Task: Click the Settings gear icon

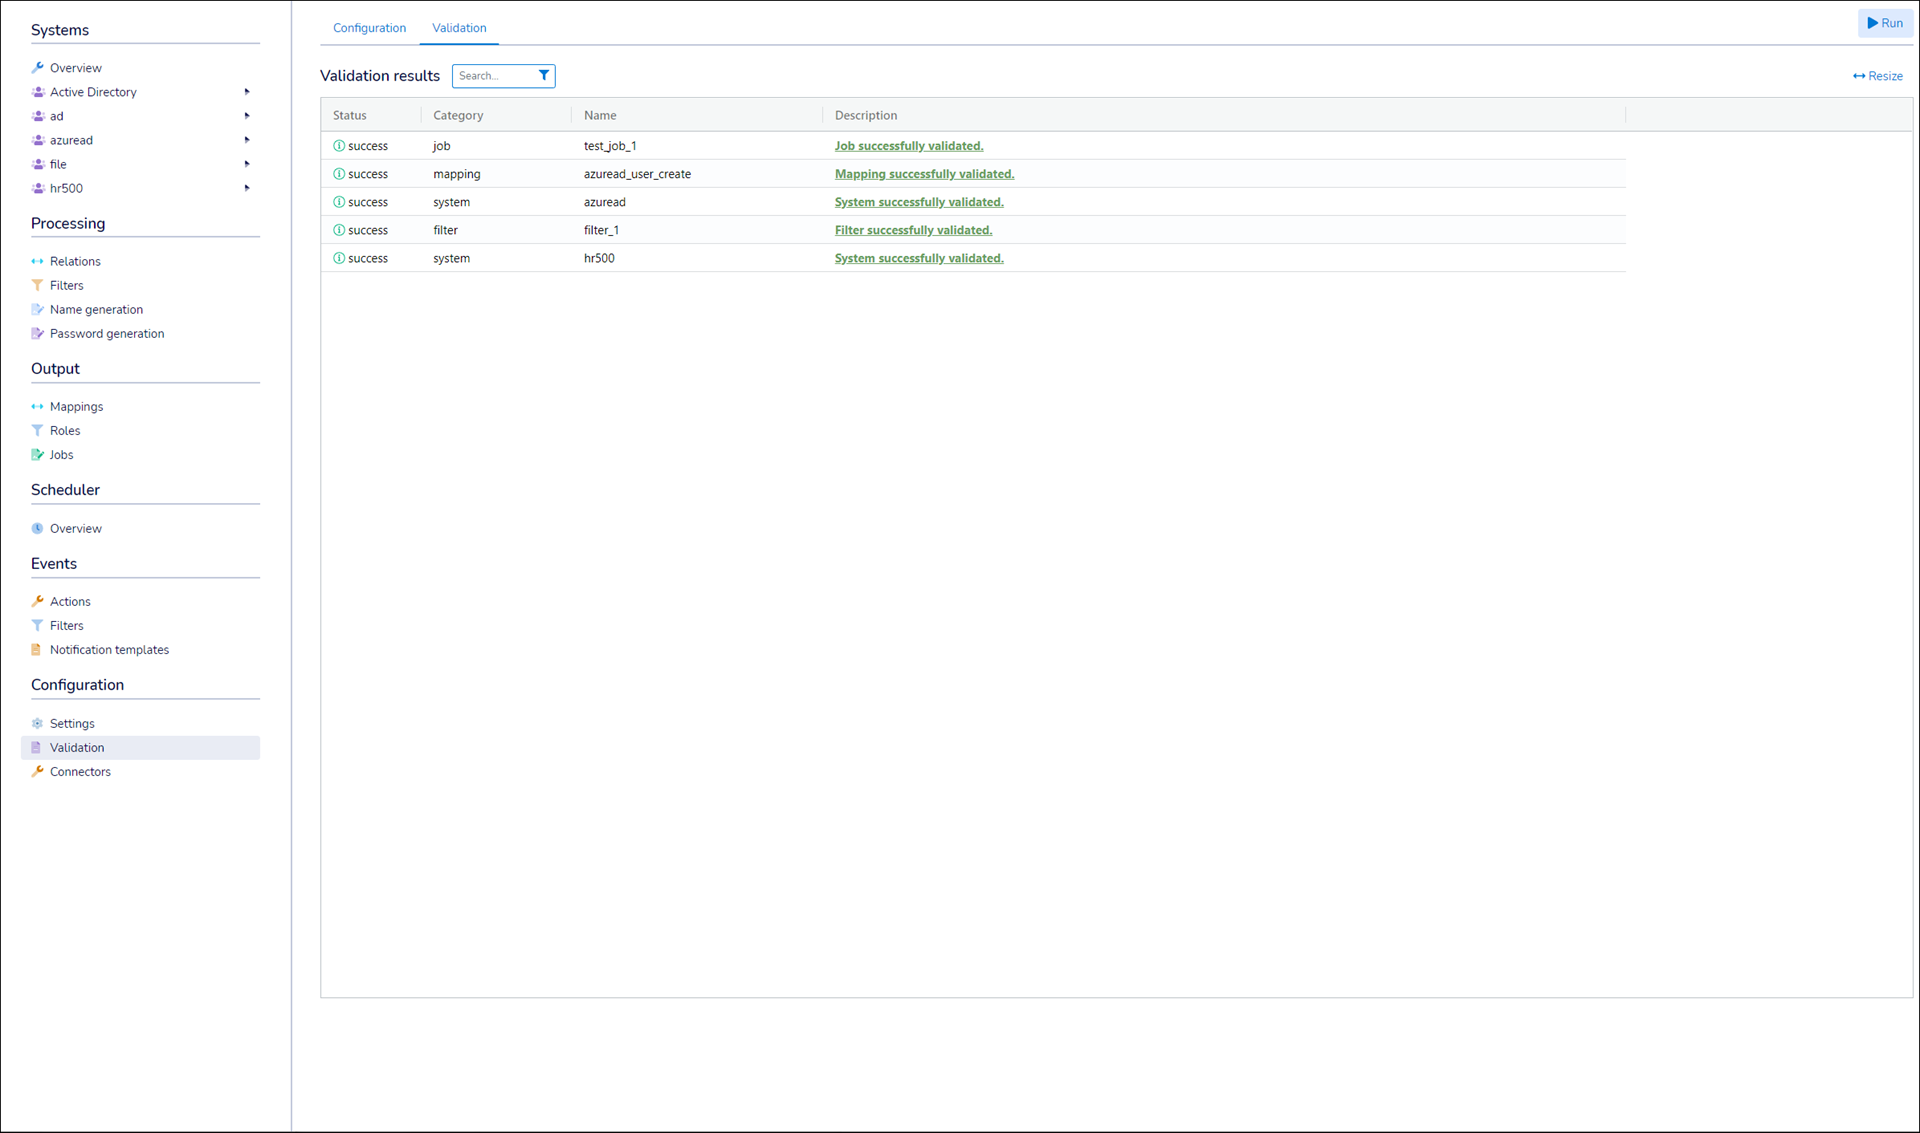Action: pyautogui.click(x=37, y=724)
